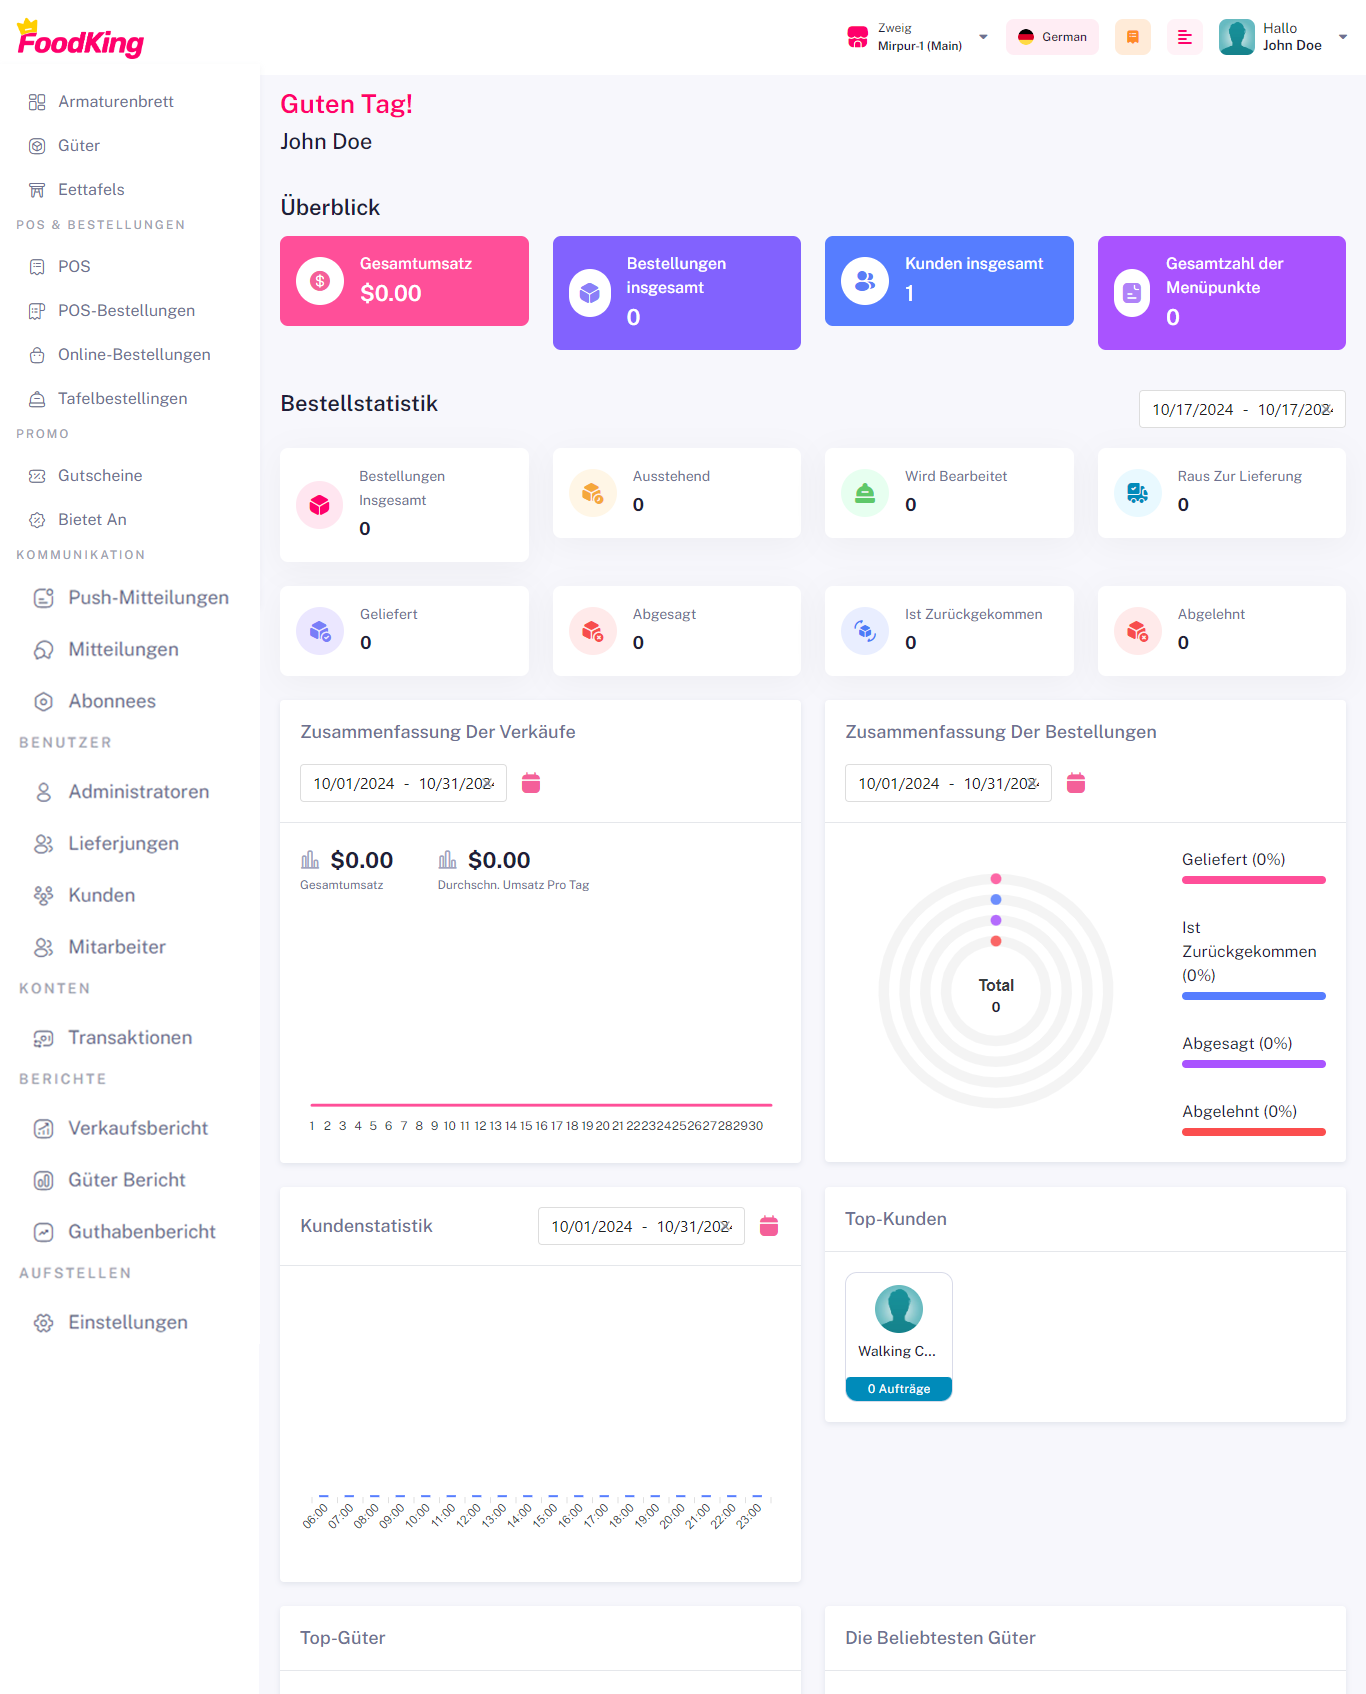Screen dimensions: 1366x1694
Task: Click the Walking Customer card
Action: 898,1336
